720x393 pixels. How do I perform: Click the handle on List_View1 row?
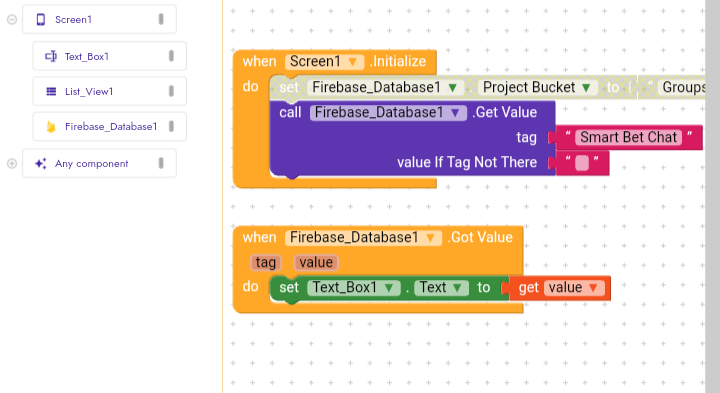pyautogui.click(x=171, y=91)
